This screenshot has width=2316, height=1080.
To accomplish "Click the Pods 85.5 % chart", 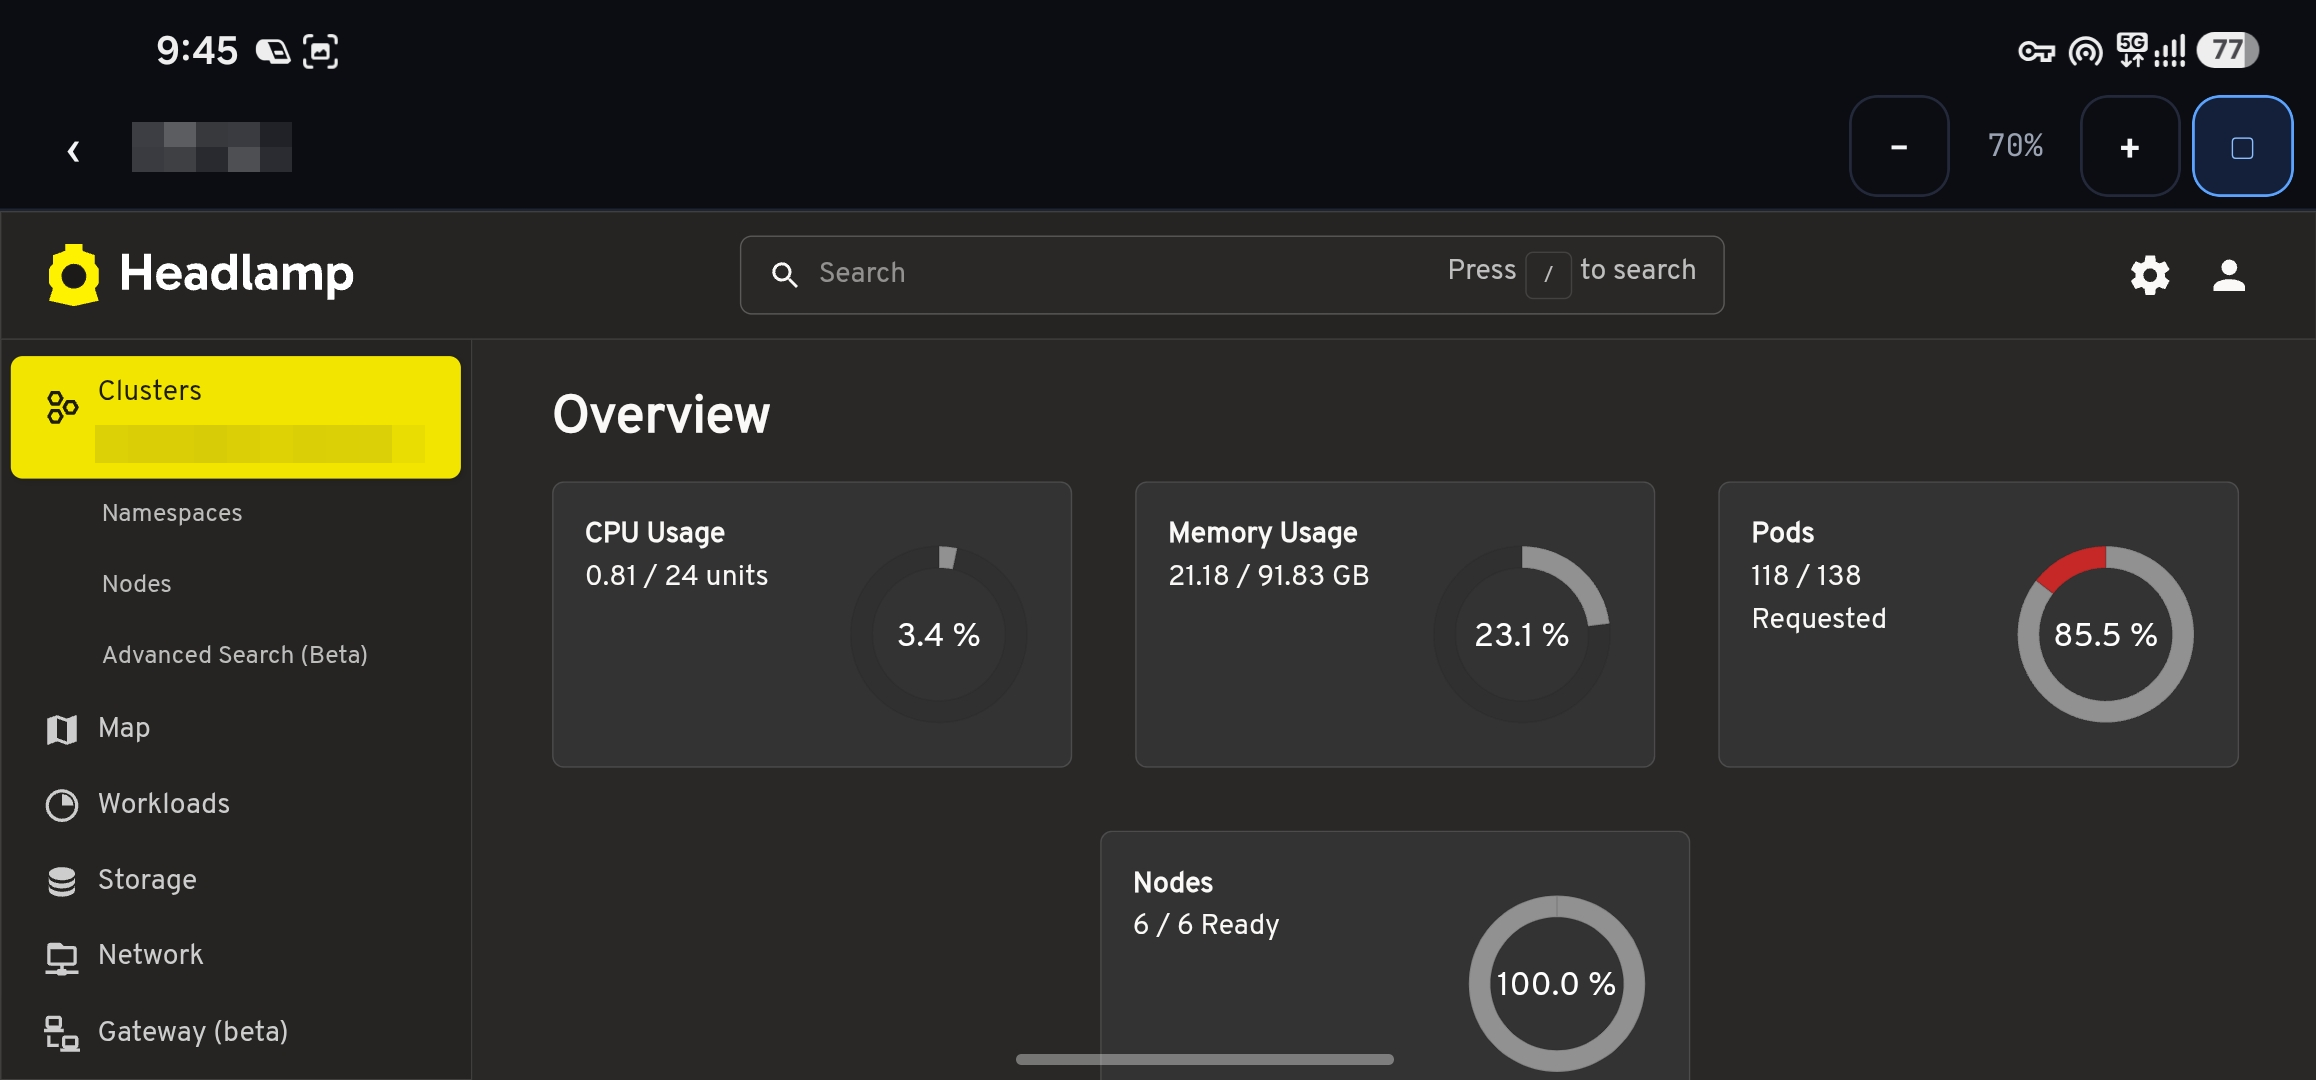I will click(x=2105, y=634).
